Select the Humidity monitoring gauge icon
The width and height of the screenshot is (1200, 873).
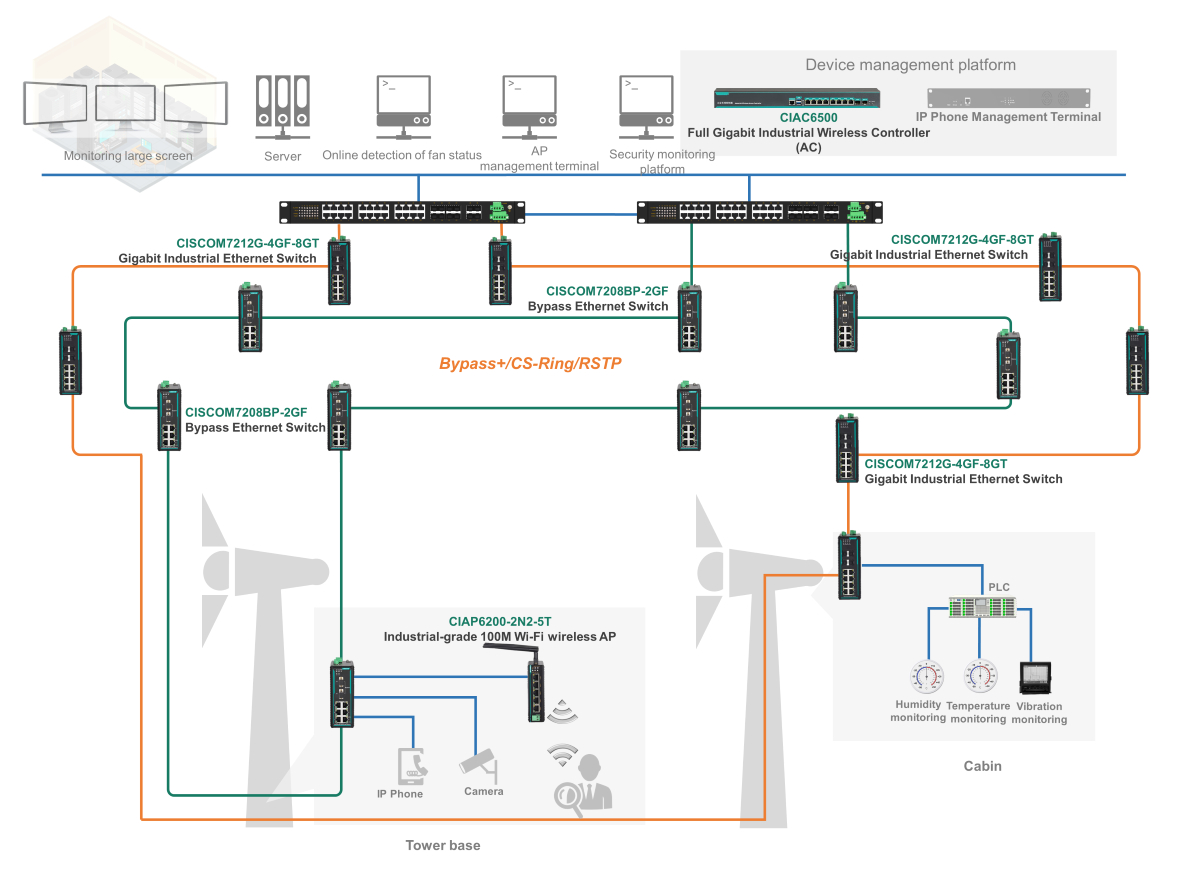[926, 677]
